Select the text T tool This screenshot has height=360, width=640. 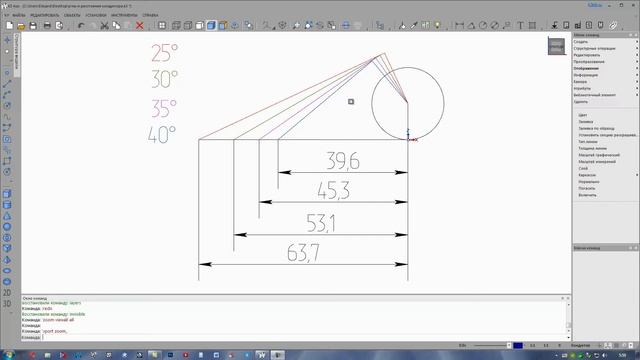(x=520, y=26)
